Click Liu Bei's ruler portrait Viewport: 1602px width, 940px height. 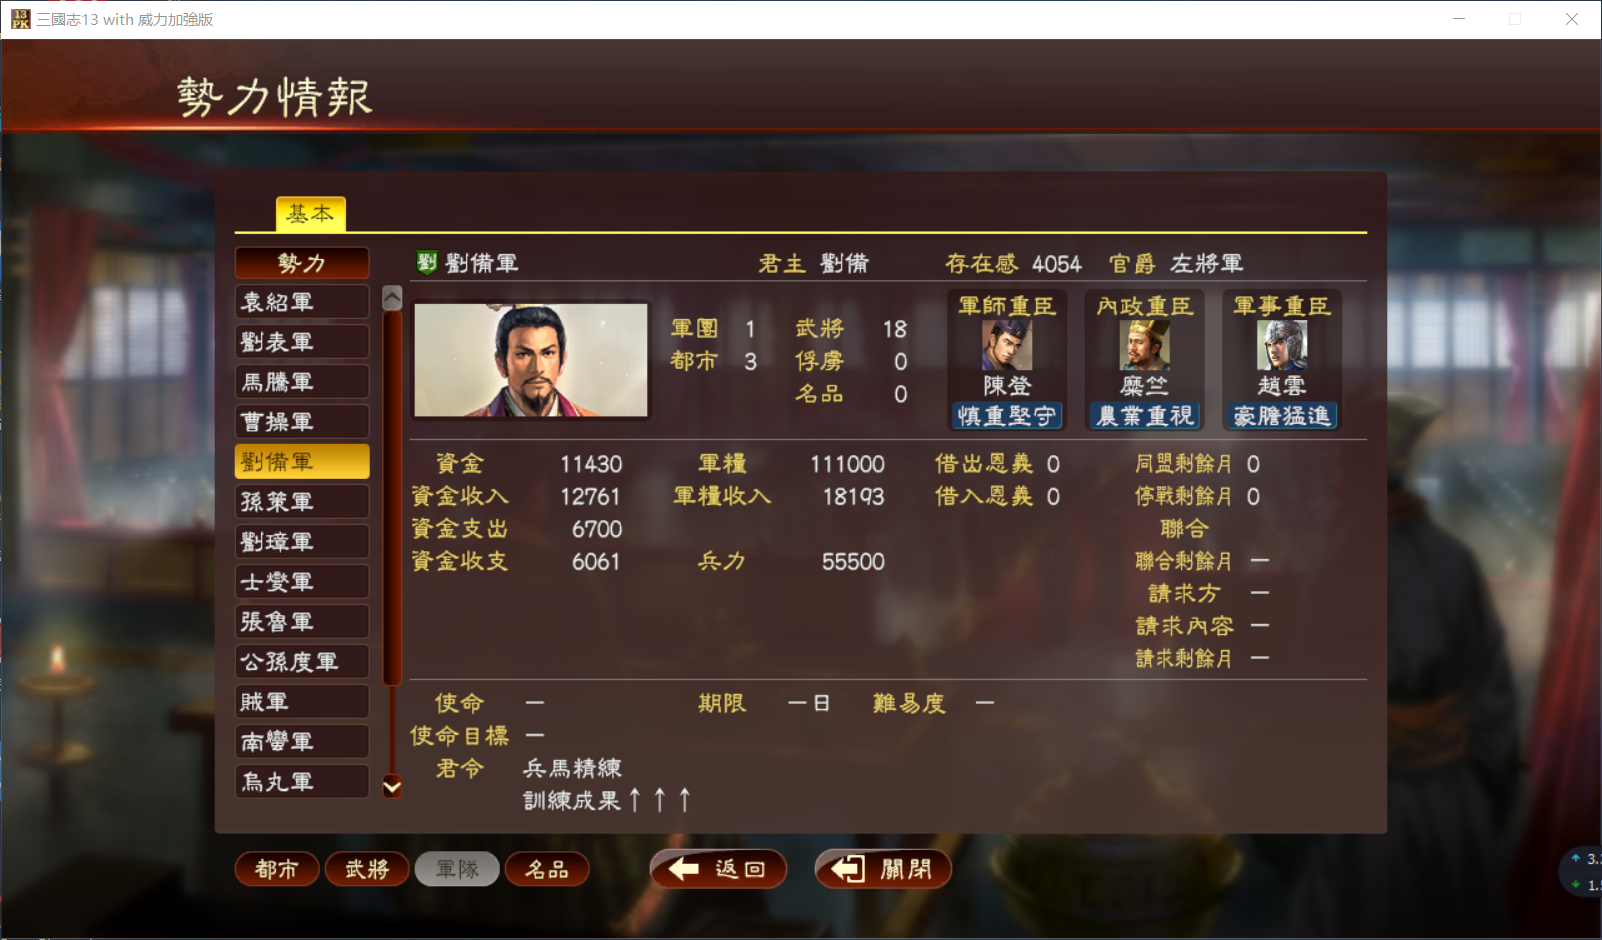(531, 360)
